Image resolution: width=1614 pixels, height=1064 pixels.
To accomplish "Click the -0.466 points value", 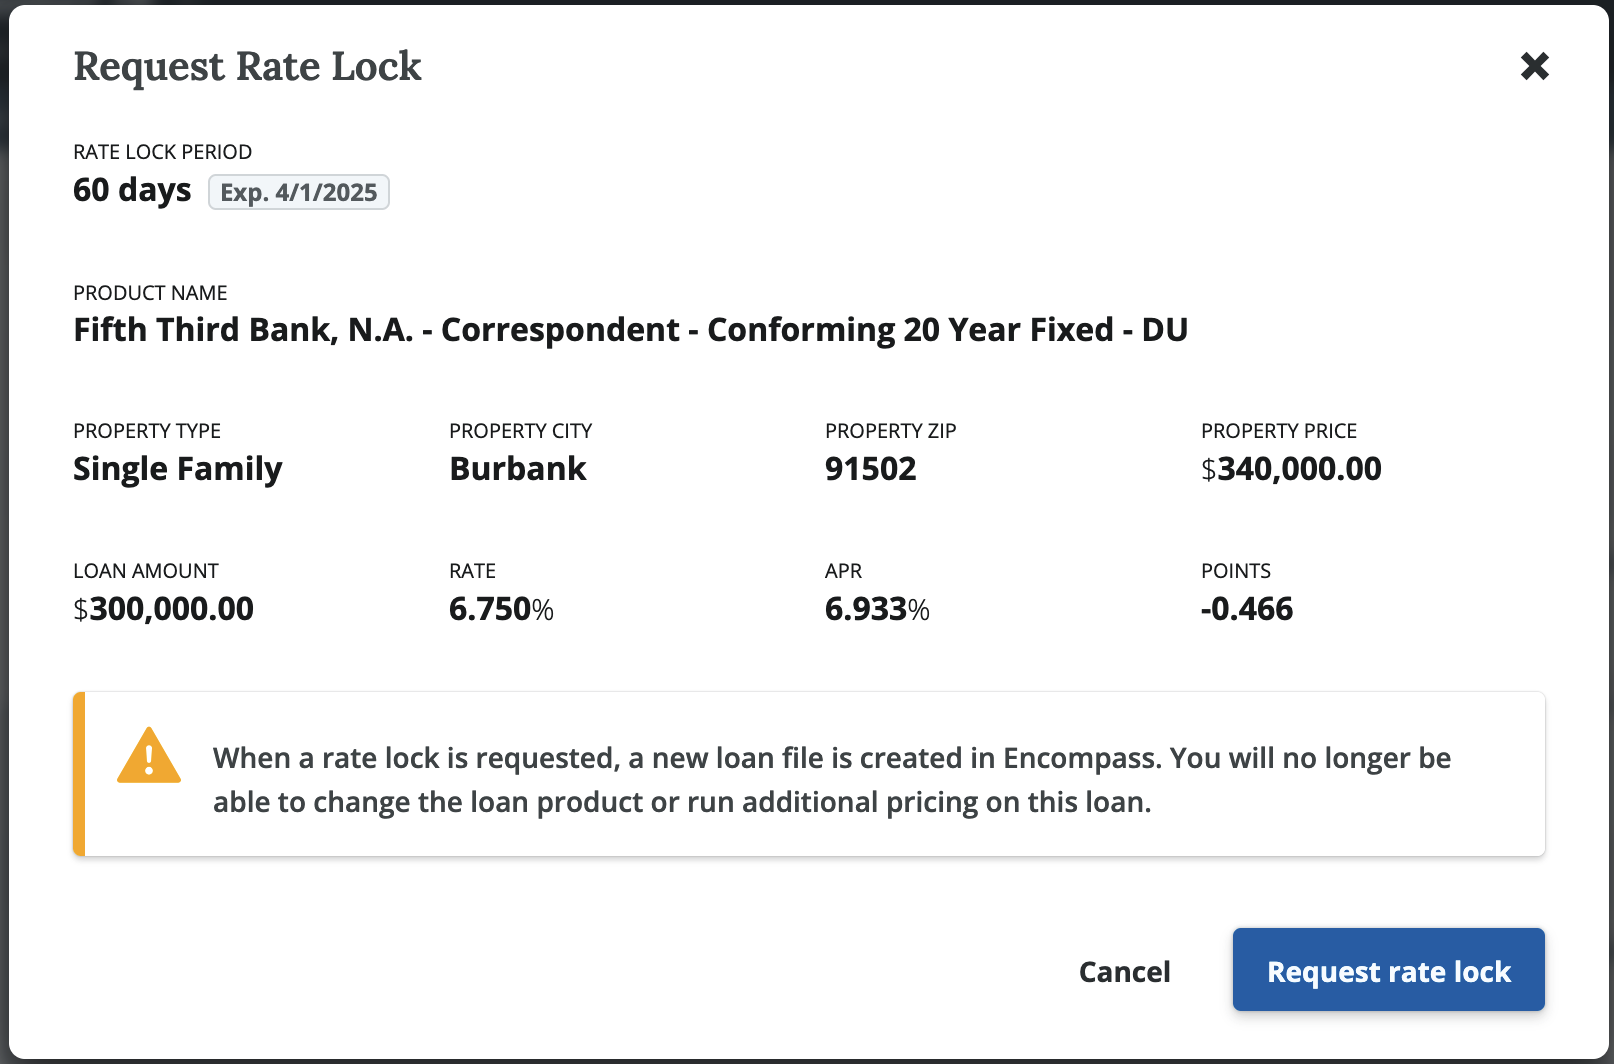I will point(1247,609).
